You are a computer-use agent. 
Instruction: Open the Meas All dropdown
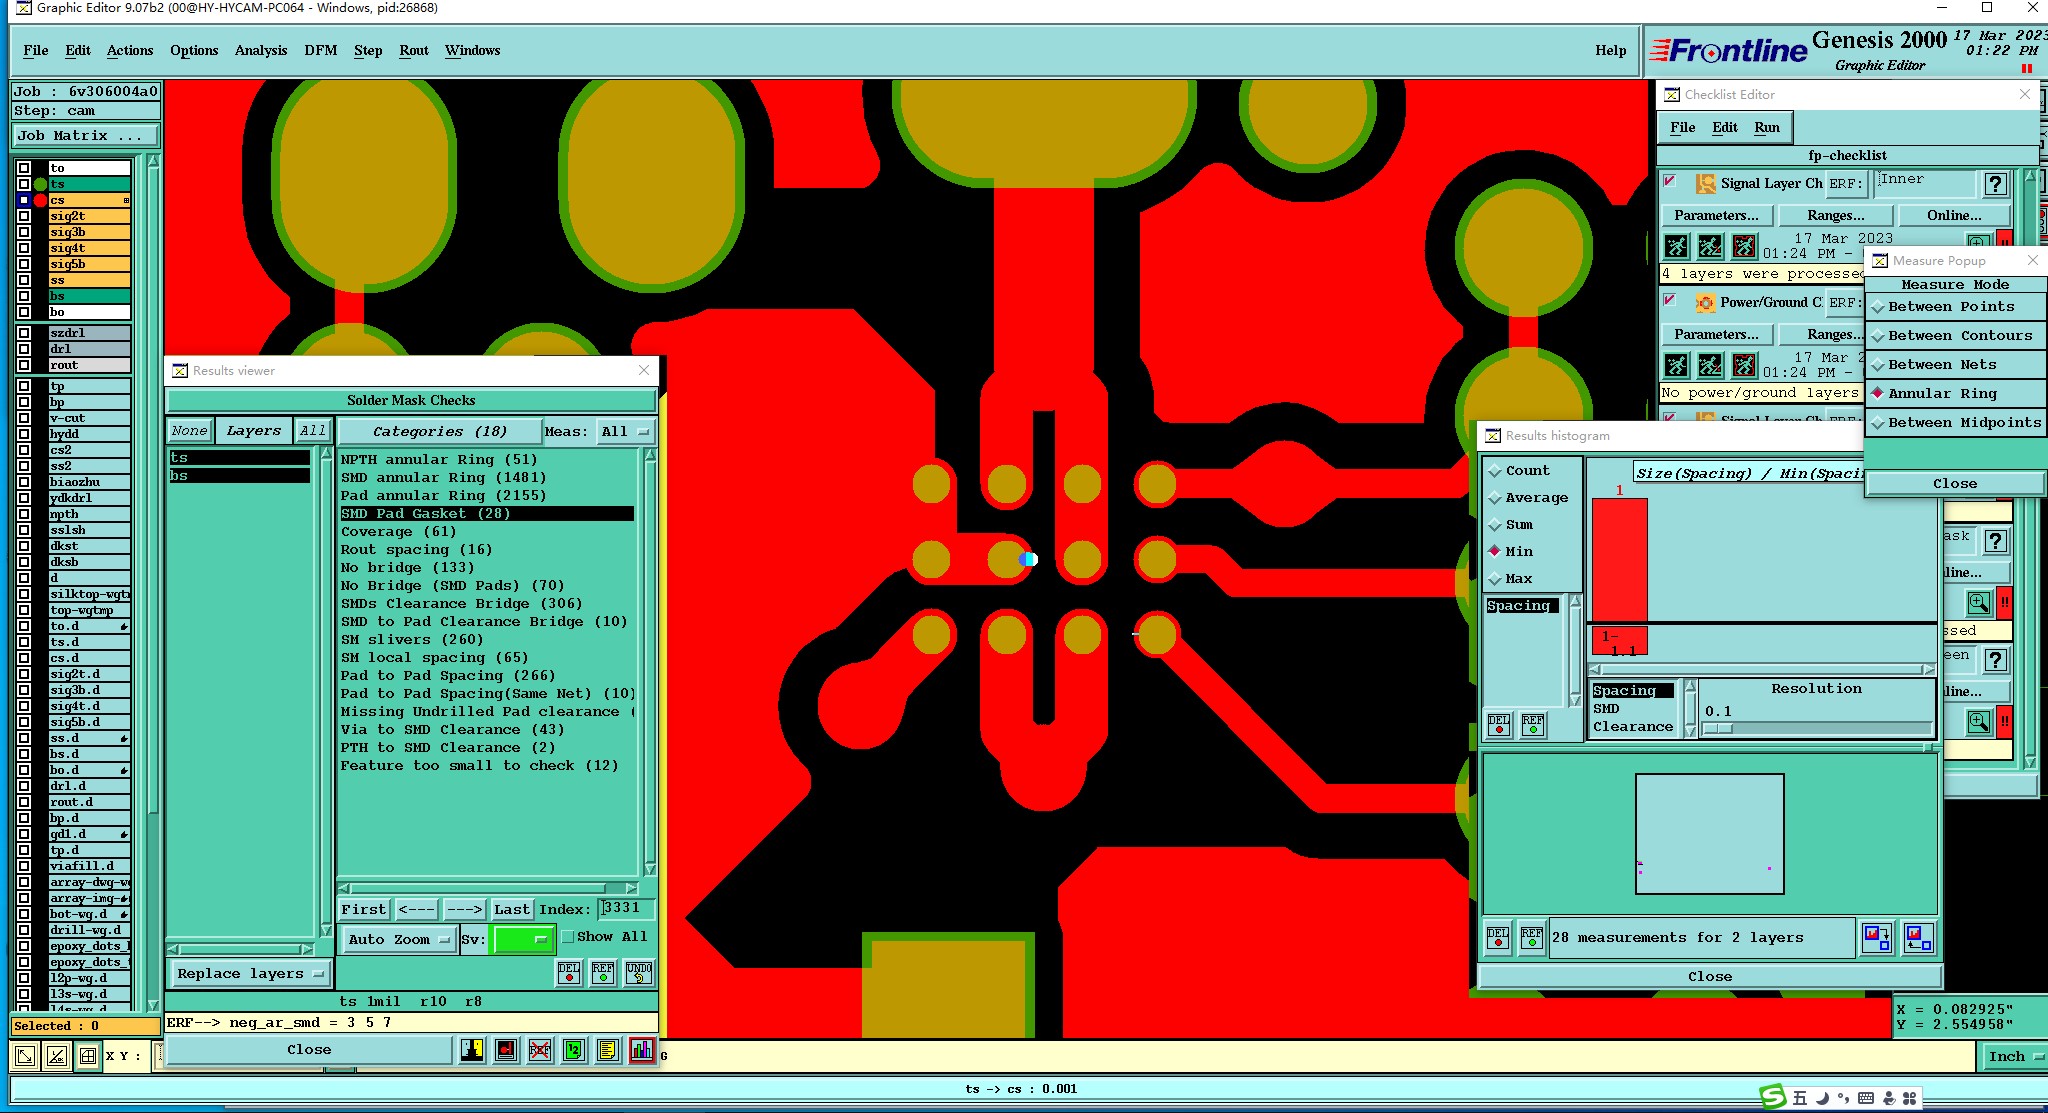[x=625, y=432]
